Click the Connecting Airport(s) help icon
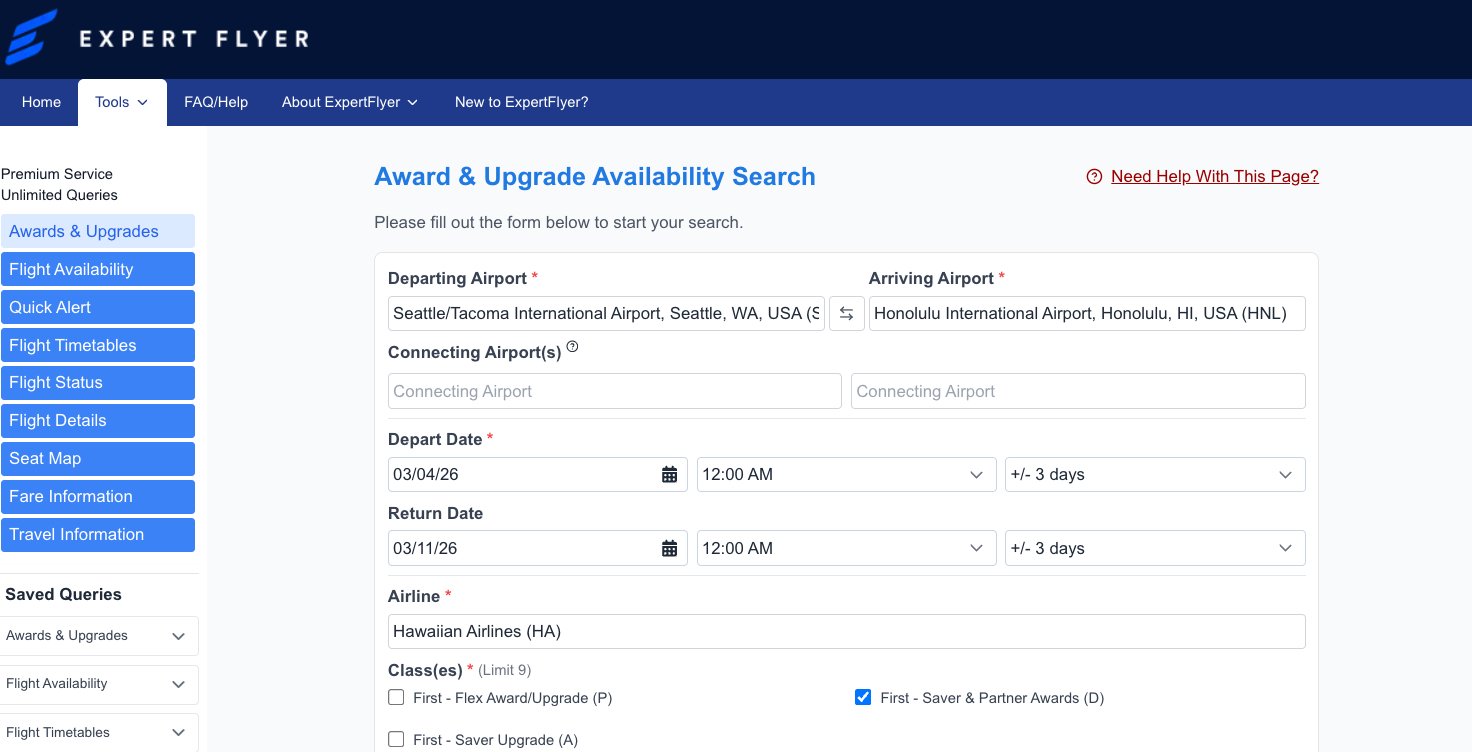 [572, 346]
